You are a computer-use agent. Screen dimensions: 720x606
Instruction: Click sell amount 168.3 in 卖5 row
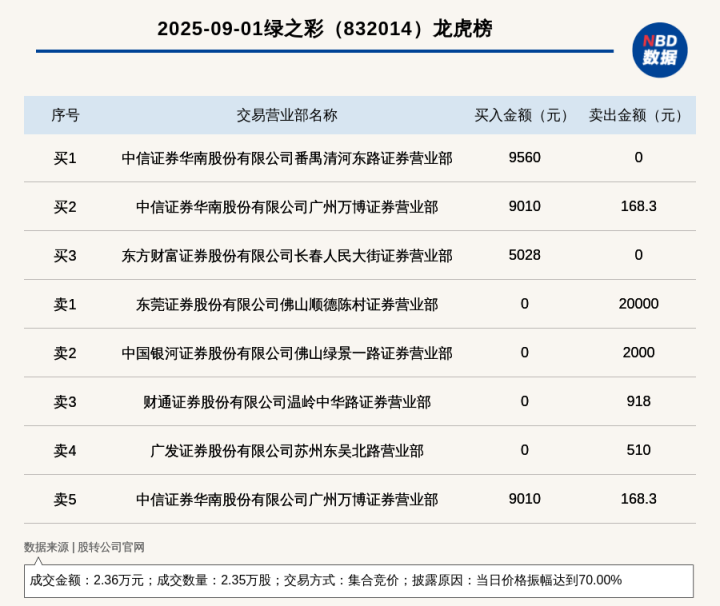[x=638, y=499]
